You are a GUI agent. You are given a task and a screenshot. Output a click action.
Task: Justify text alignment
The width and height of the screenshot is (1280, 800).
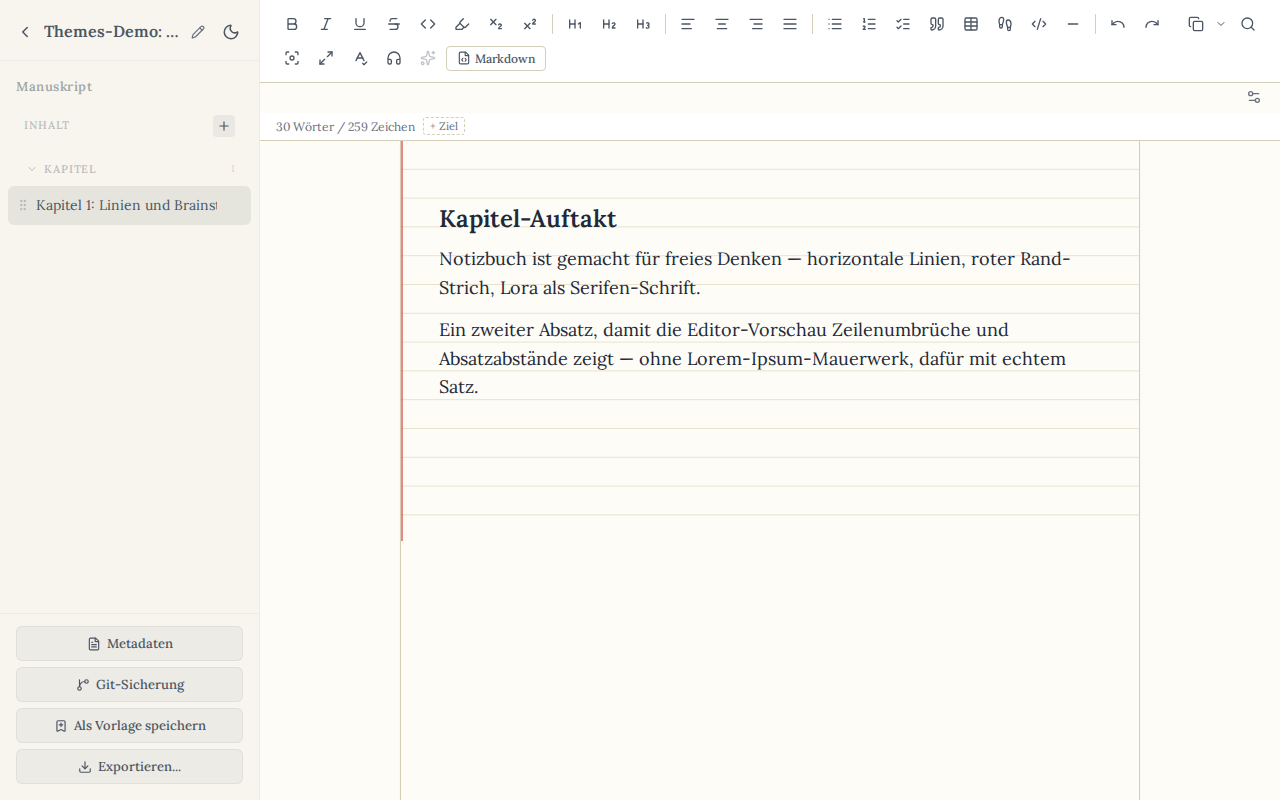click(x=790, y=24)
